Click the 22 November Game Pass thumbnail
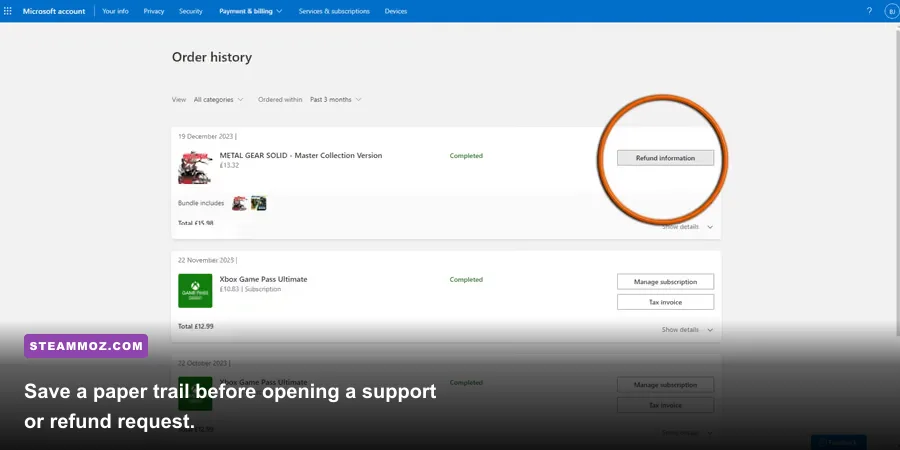 click(x=195, y=290)
